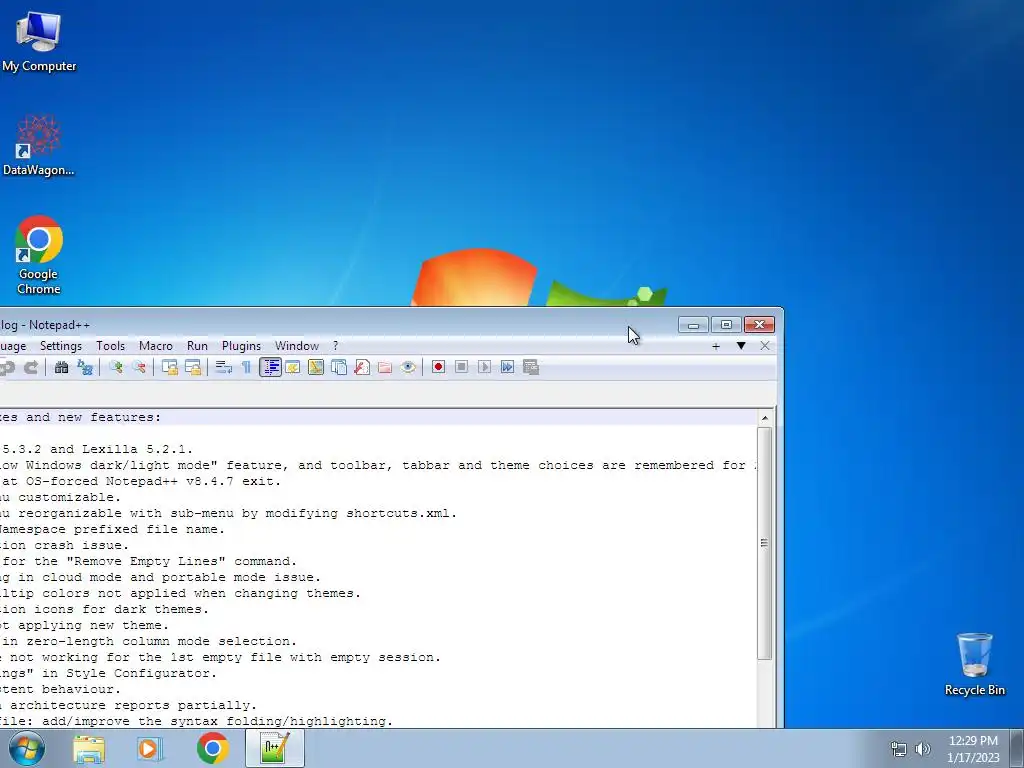This screenshot has width=1024, height=768.
Task: Close current document with menu bar X
Action: click(x=765, y=345)
